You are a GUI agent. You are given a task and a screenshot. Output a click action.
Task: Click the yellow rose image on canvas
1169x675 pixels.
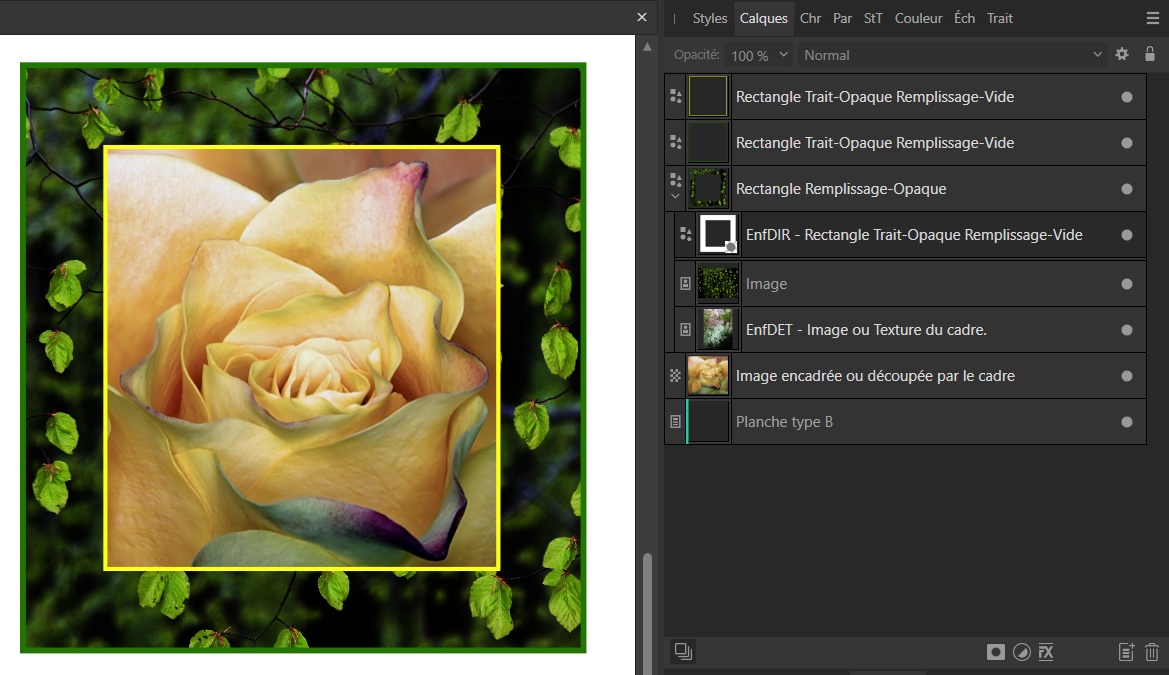(302, 358)
